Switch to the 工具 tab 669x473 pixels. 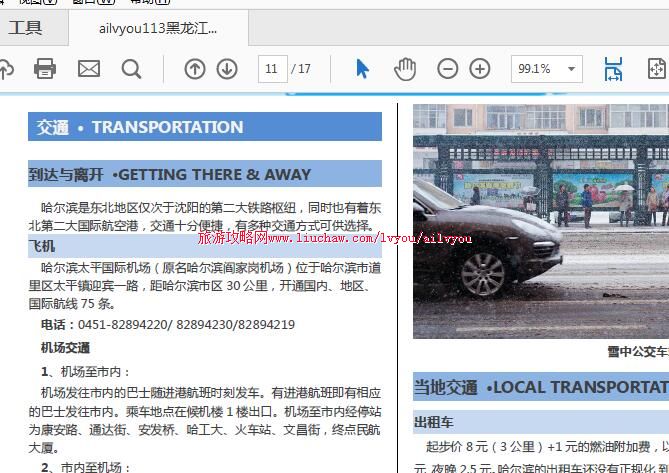coord(26,28)
